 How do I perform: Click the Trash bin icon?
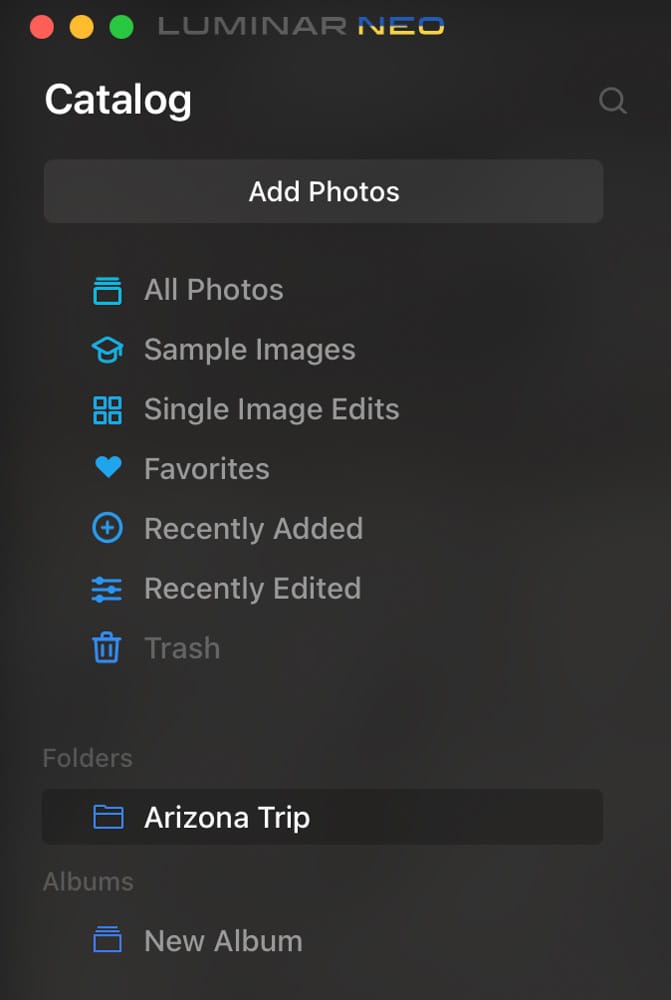point(107,648)
